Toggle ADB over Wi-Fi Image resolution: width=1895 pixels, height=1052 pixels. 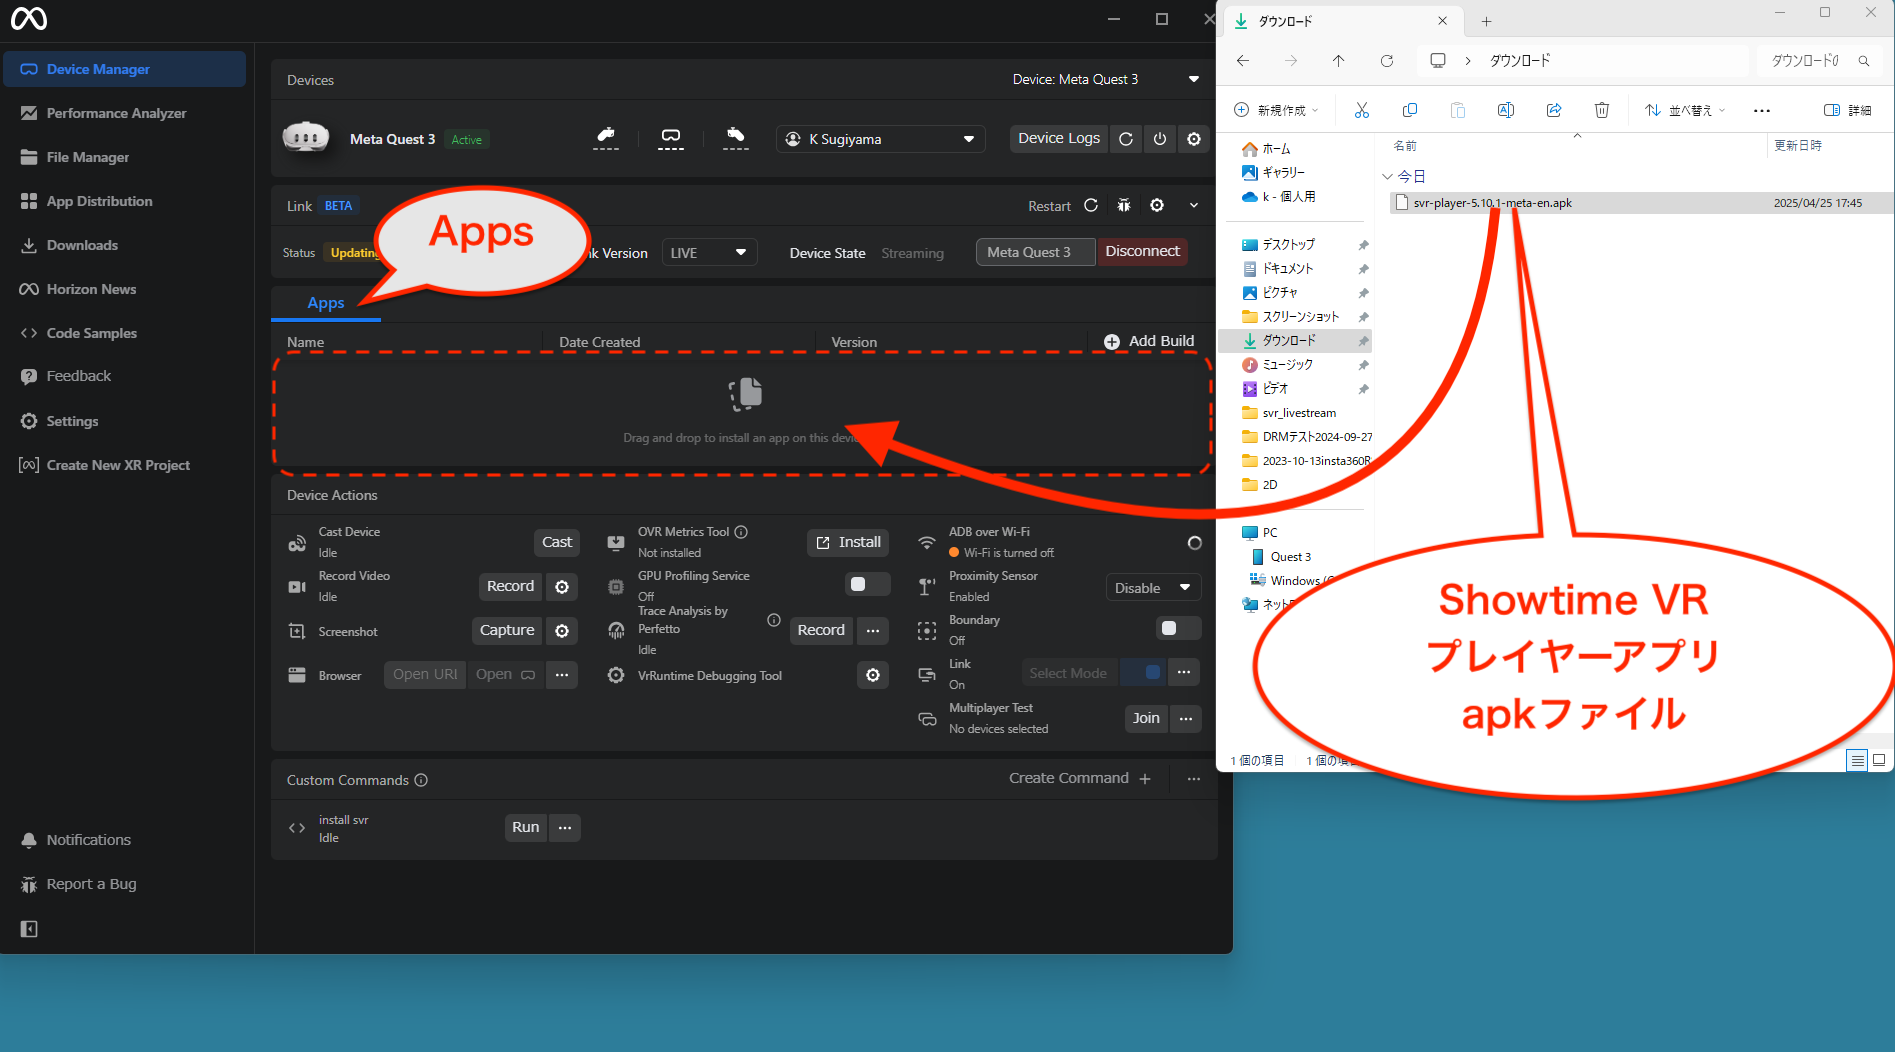(x=1194, y=543)
